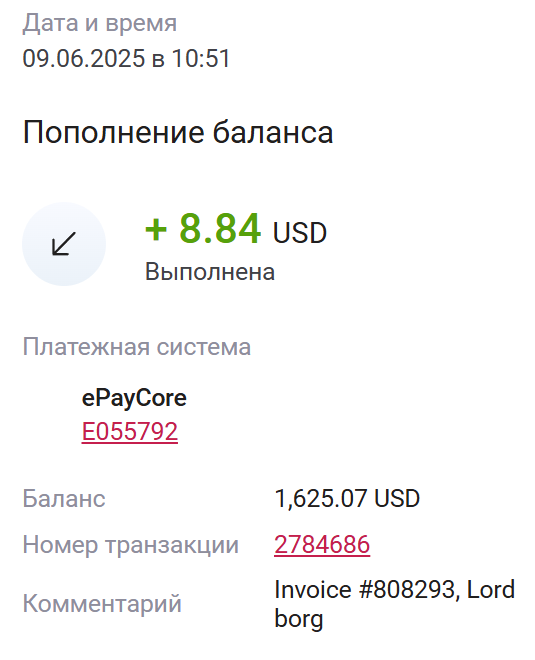This screenshot has height=660, width=535.
Task: Click the balance value 1,625.07 USD
Action: click(347, 498)
